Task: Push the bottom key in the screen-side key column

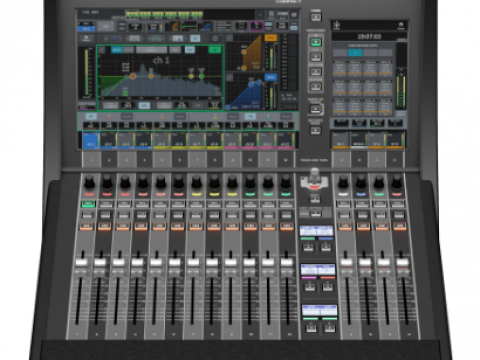Action: pos(316,130)
